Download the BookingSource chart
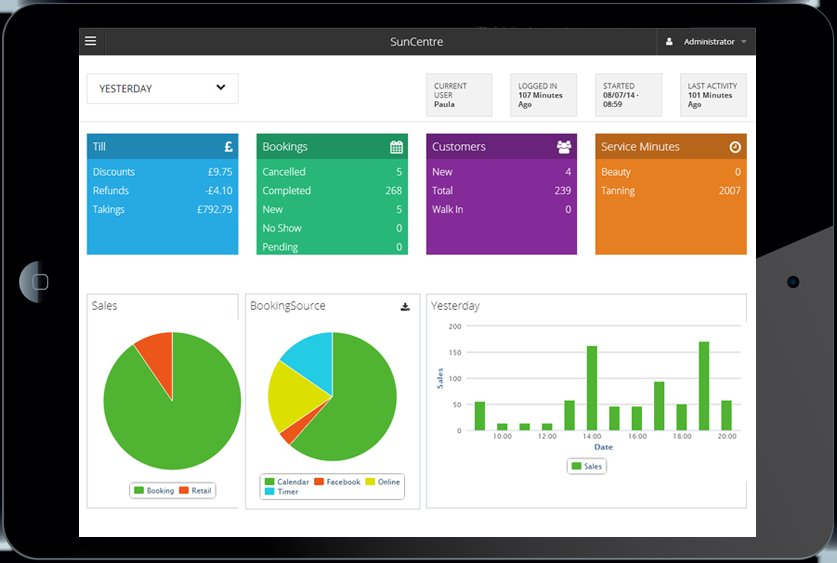837x563 pixels. 405,306
